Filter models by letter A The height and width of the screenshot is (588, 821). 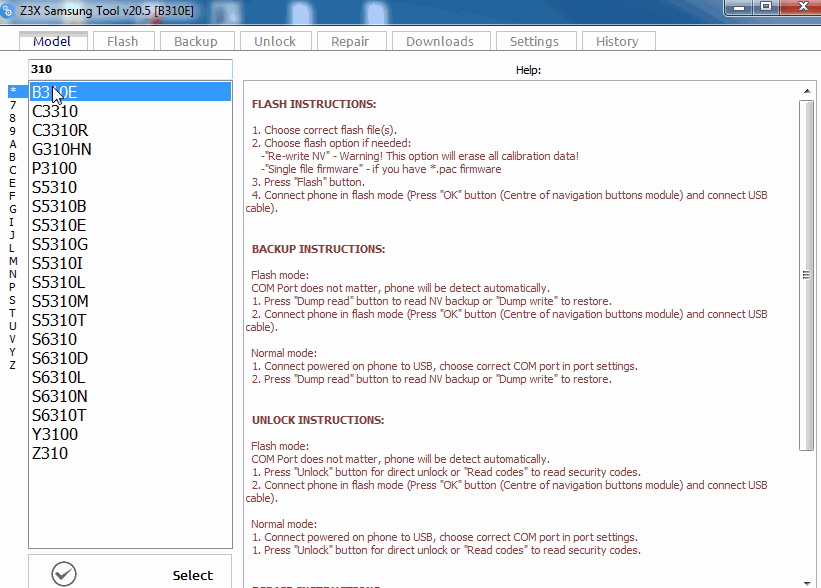coord(13,144)
